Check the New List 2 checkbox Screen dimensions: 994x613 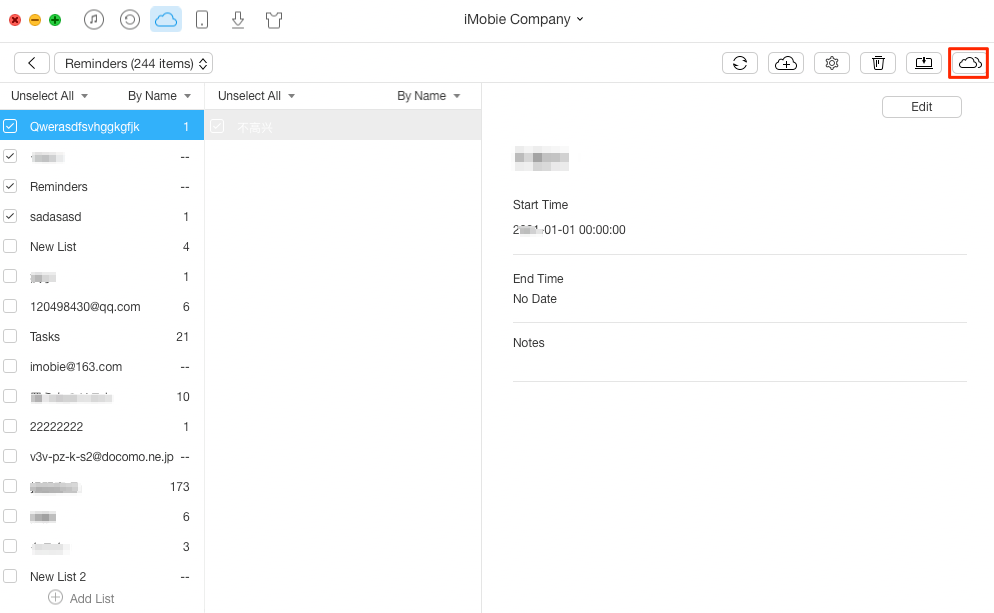10,576
